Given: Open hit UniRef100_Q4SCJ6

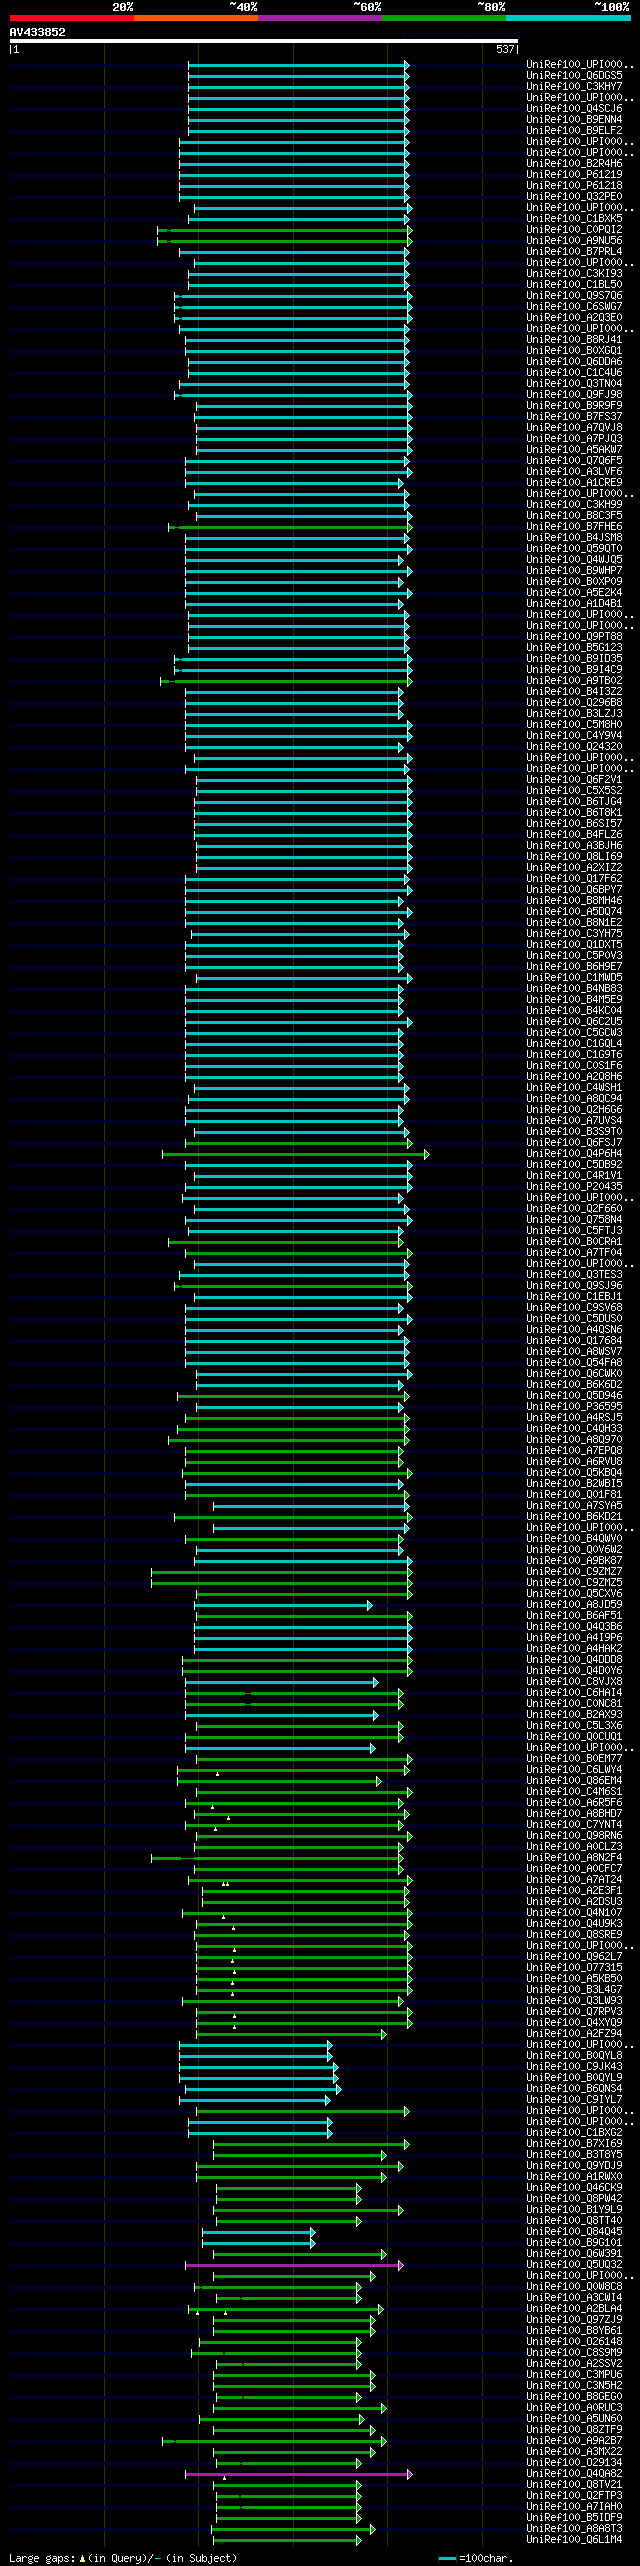Looking at the screenshot, I should pyautogui.click(x=574, y=109).
